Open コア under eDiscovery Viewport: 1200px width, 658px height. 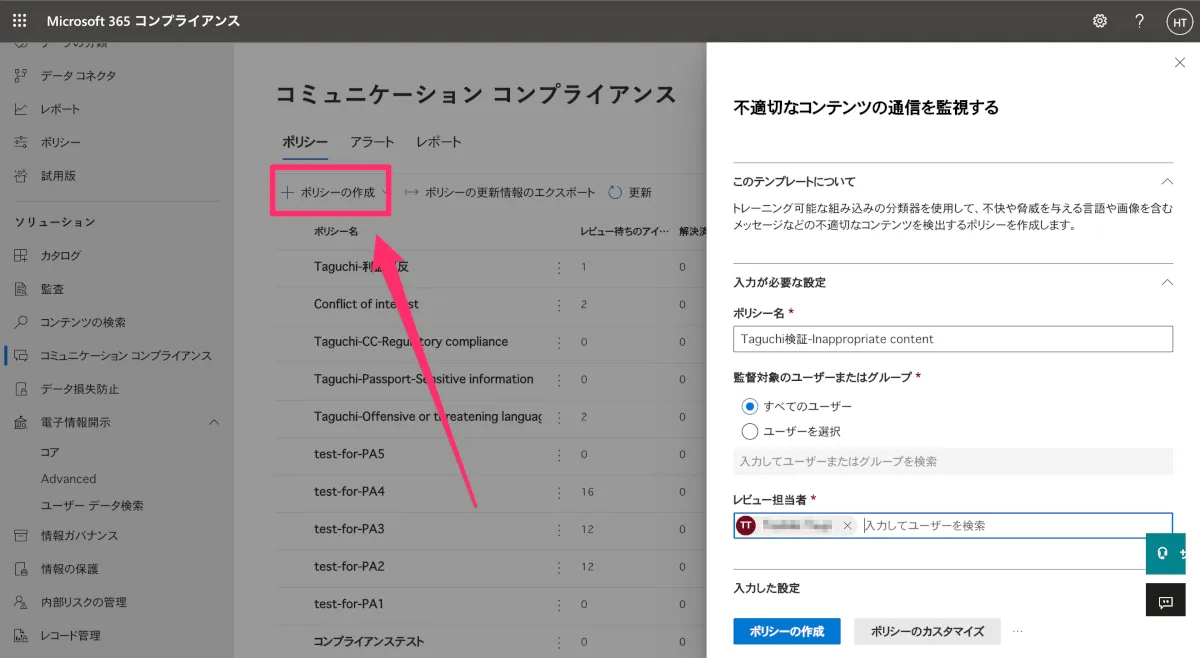coord(50,453)
